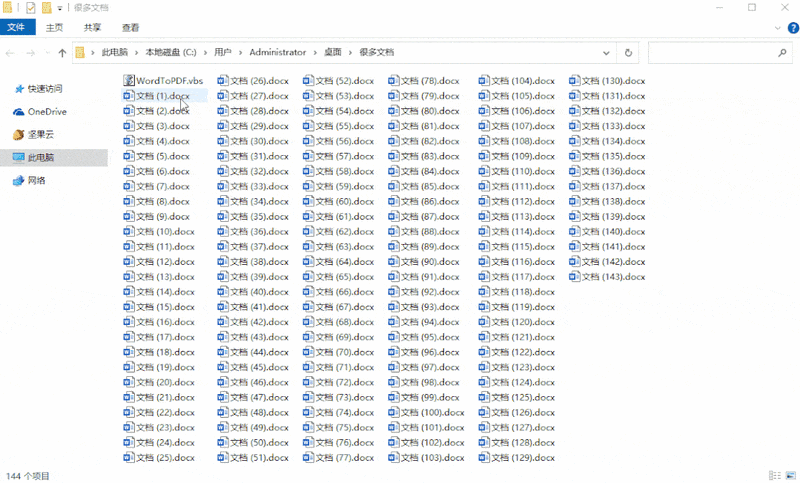Select file 文档 (40).docx
800x483 pixels.
click(x=253, y=292)
